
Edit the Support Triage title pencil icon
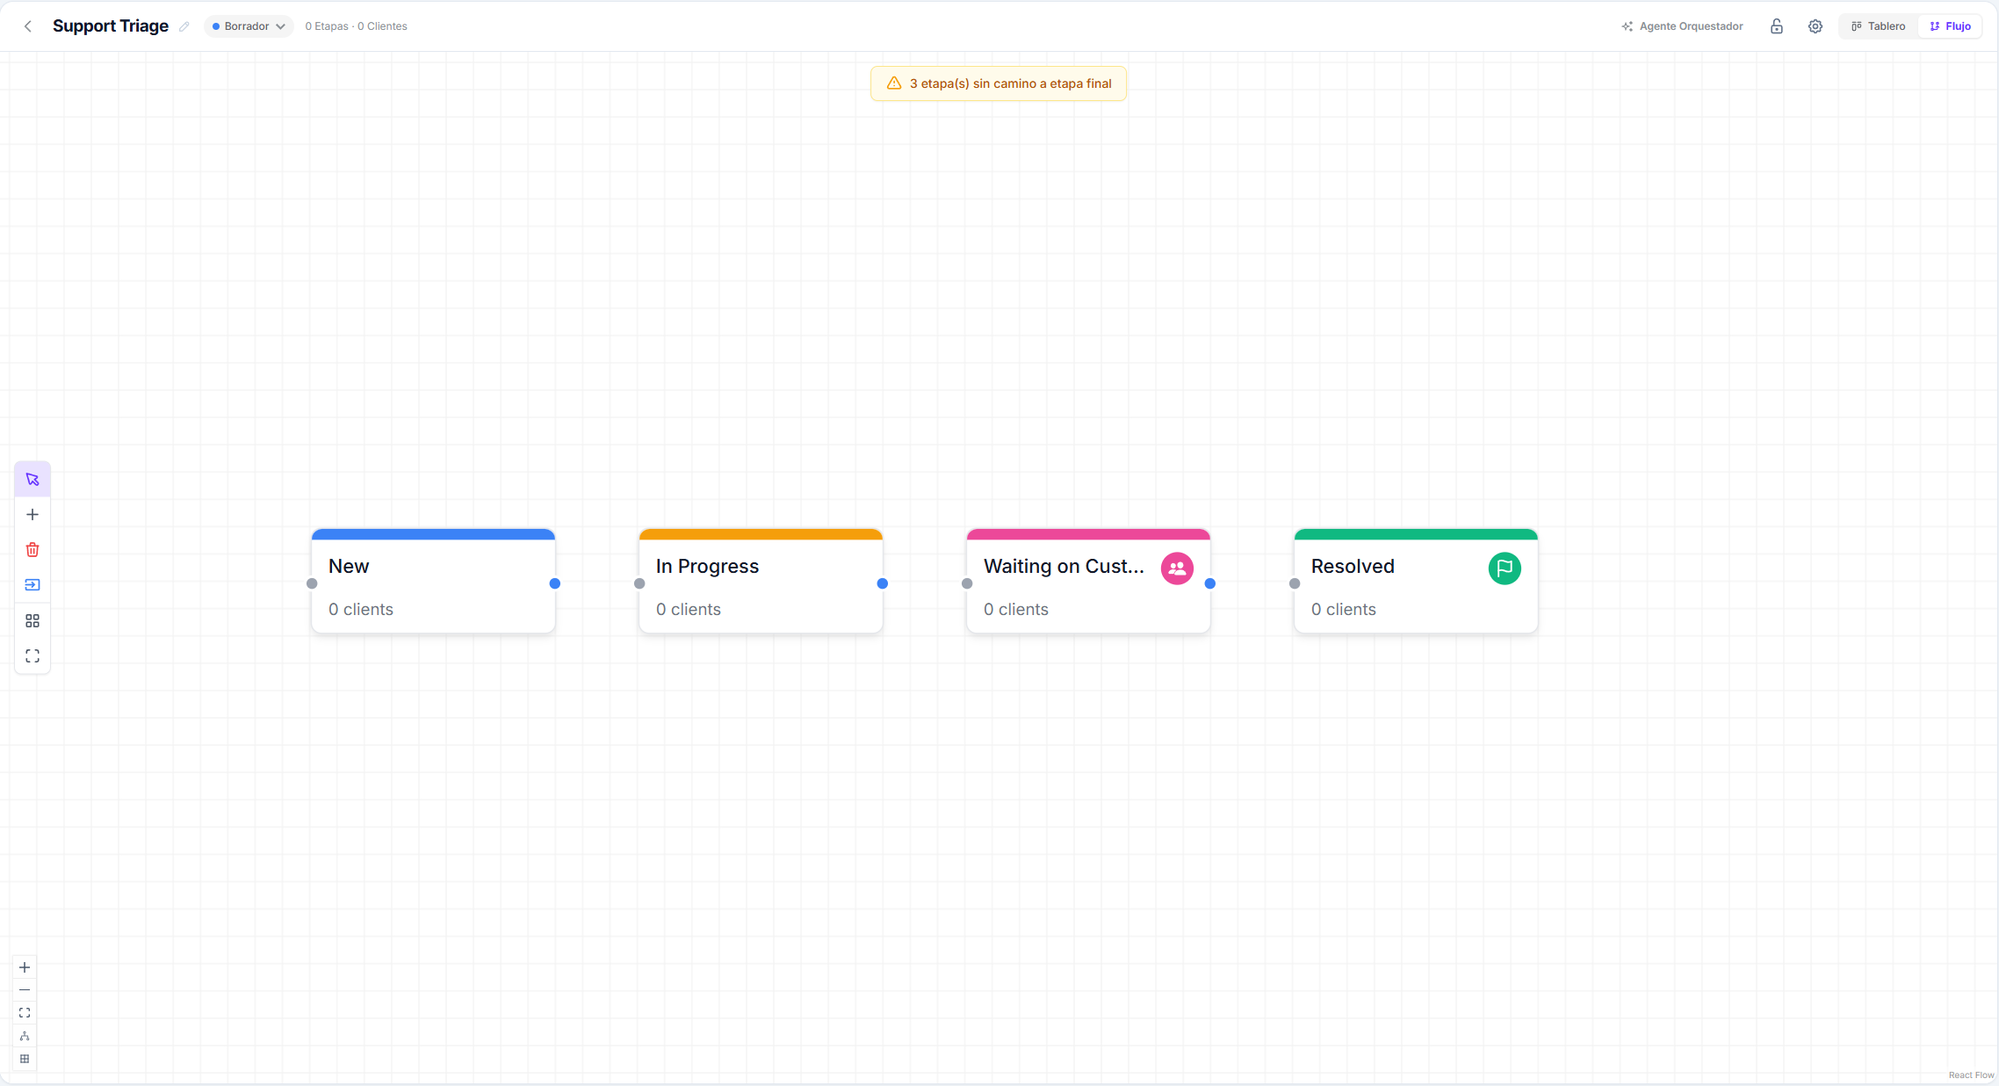click(x=184, y=27)
